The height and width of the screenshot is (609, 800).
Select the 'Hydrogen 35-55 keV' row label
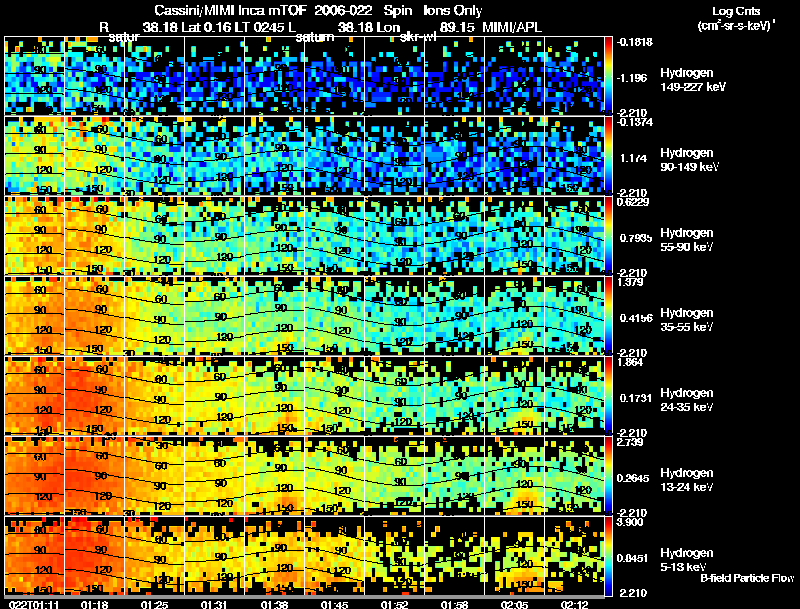point(686,319)
